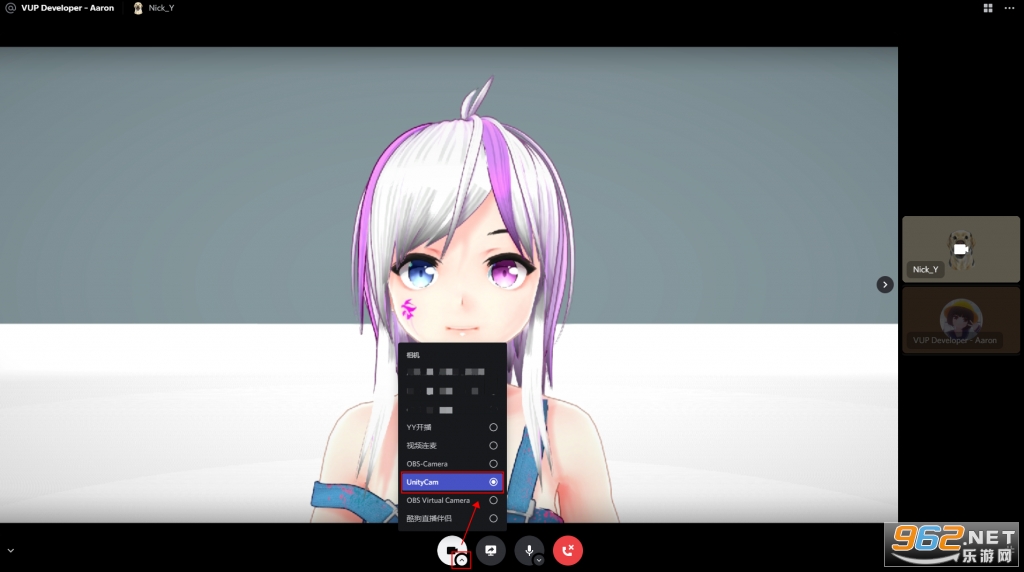Screen dimensions: 1024x572
Task: Select YY开播 as camera source
Action: tap(452, 427)
